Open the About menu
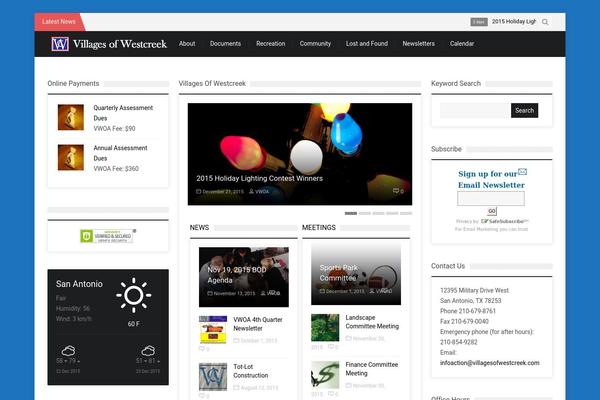 coord(187,44)
